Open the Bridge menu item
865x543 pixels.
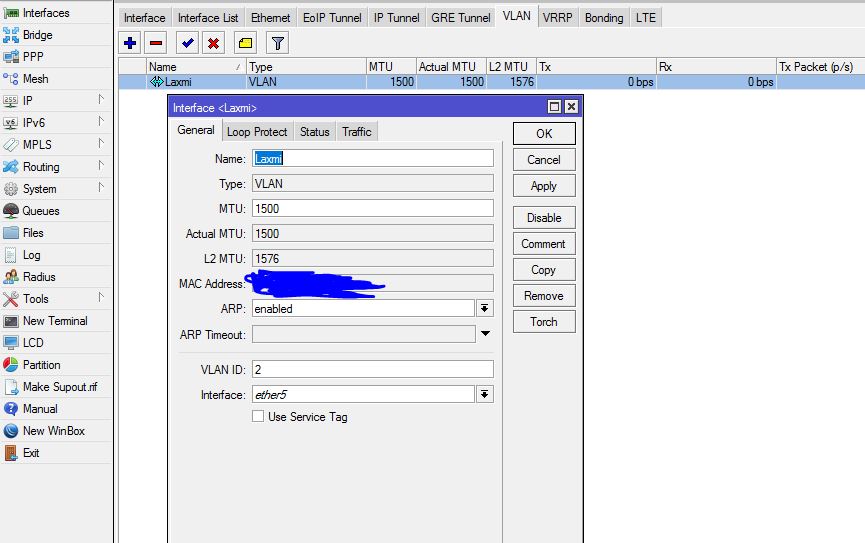click(x=55, y=35)
